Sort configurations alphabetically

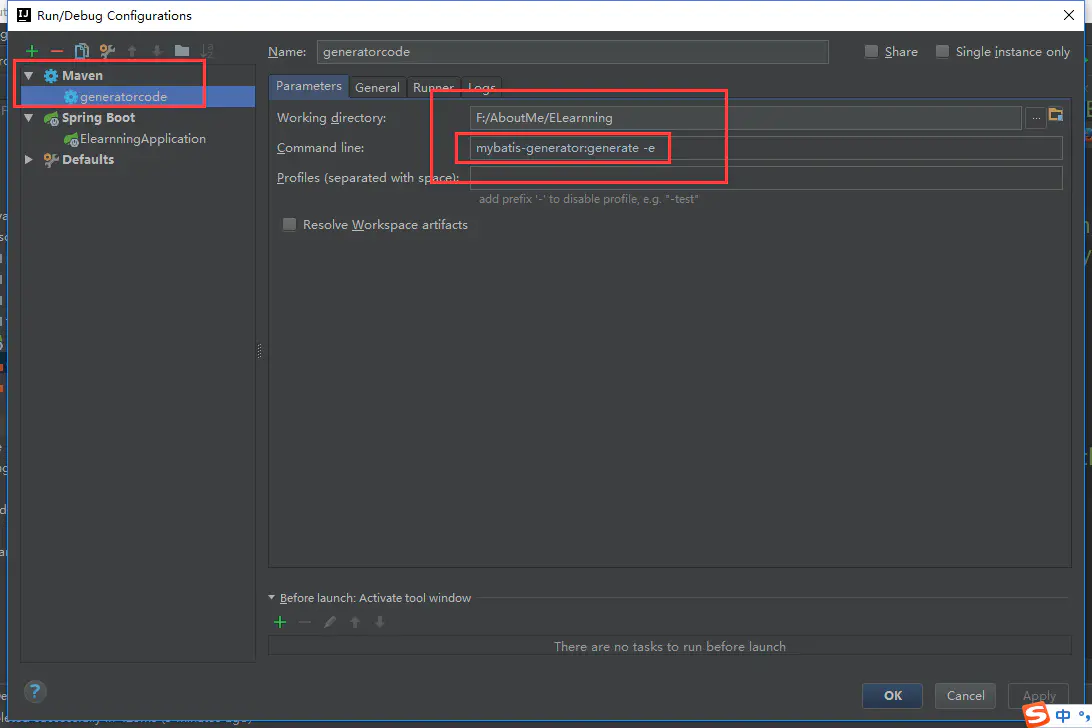click(x=207, y=51)
